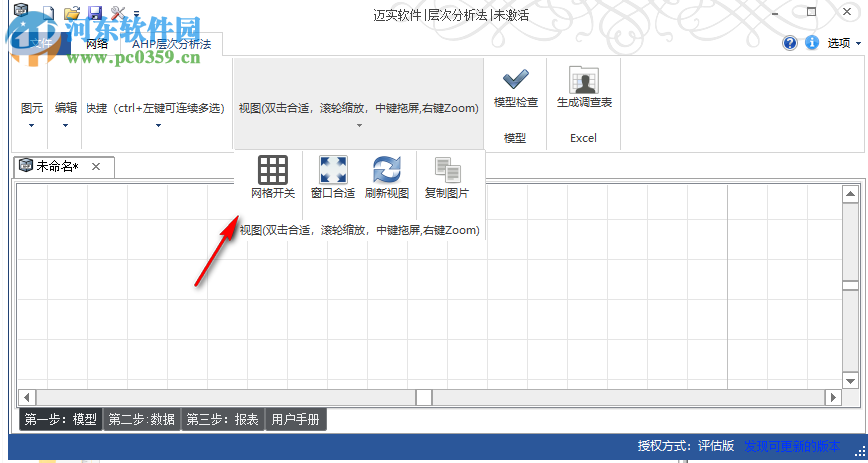Screen dimensions: 868x463
Task: Create a new document from quick toolbar
Action: (x=48, y=12)
